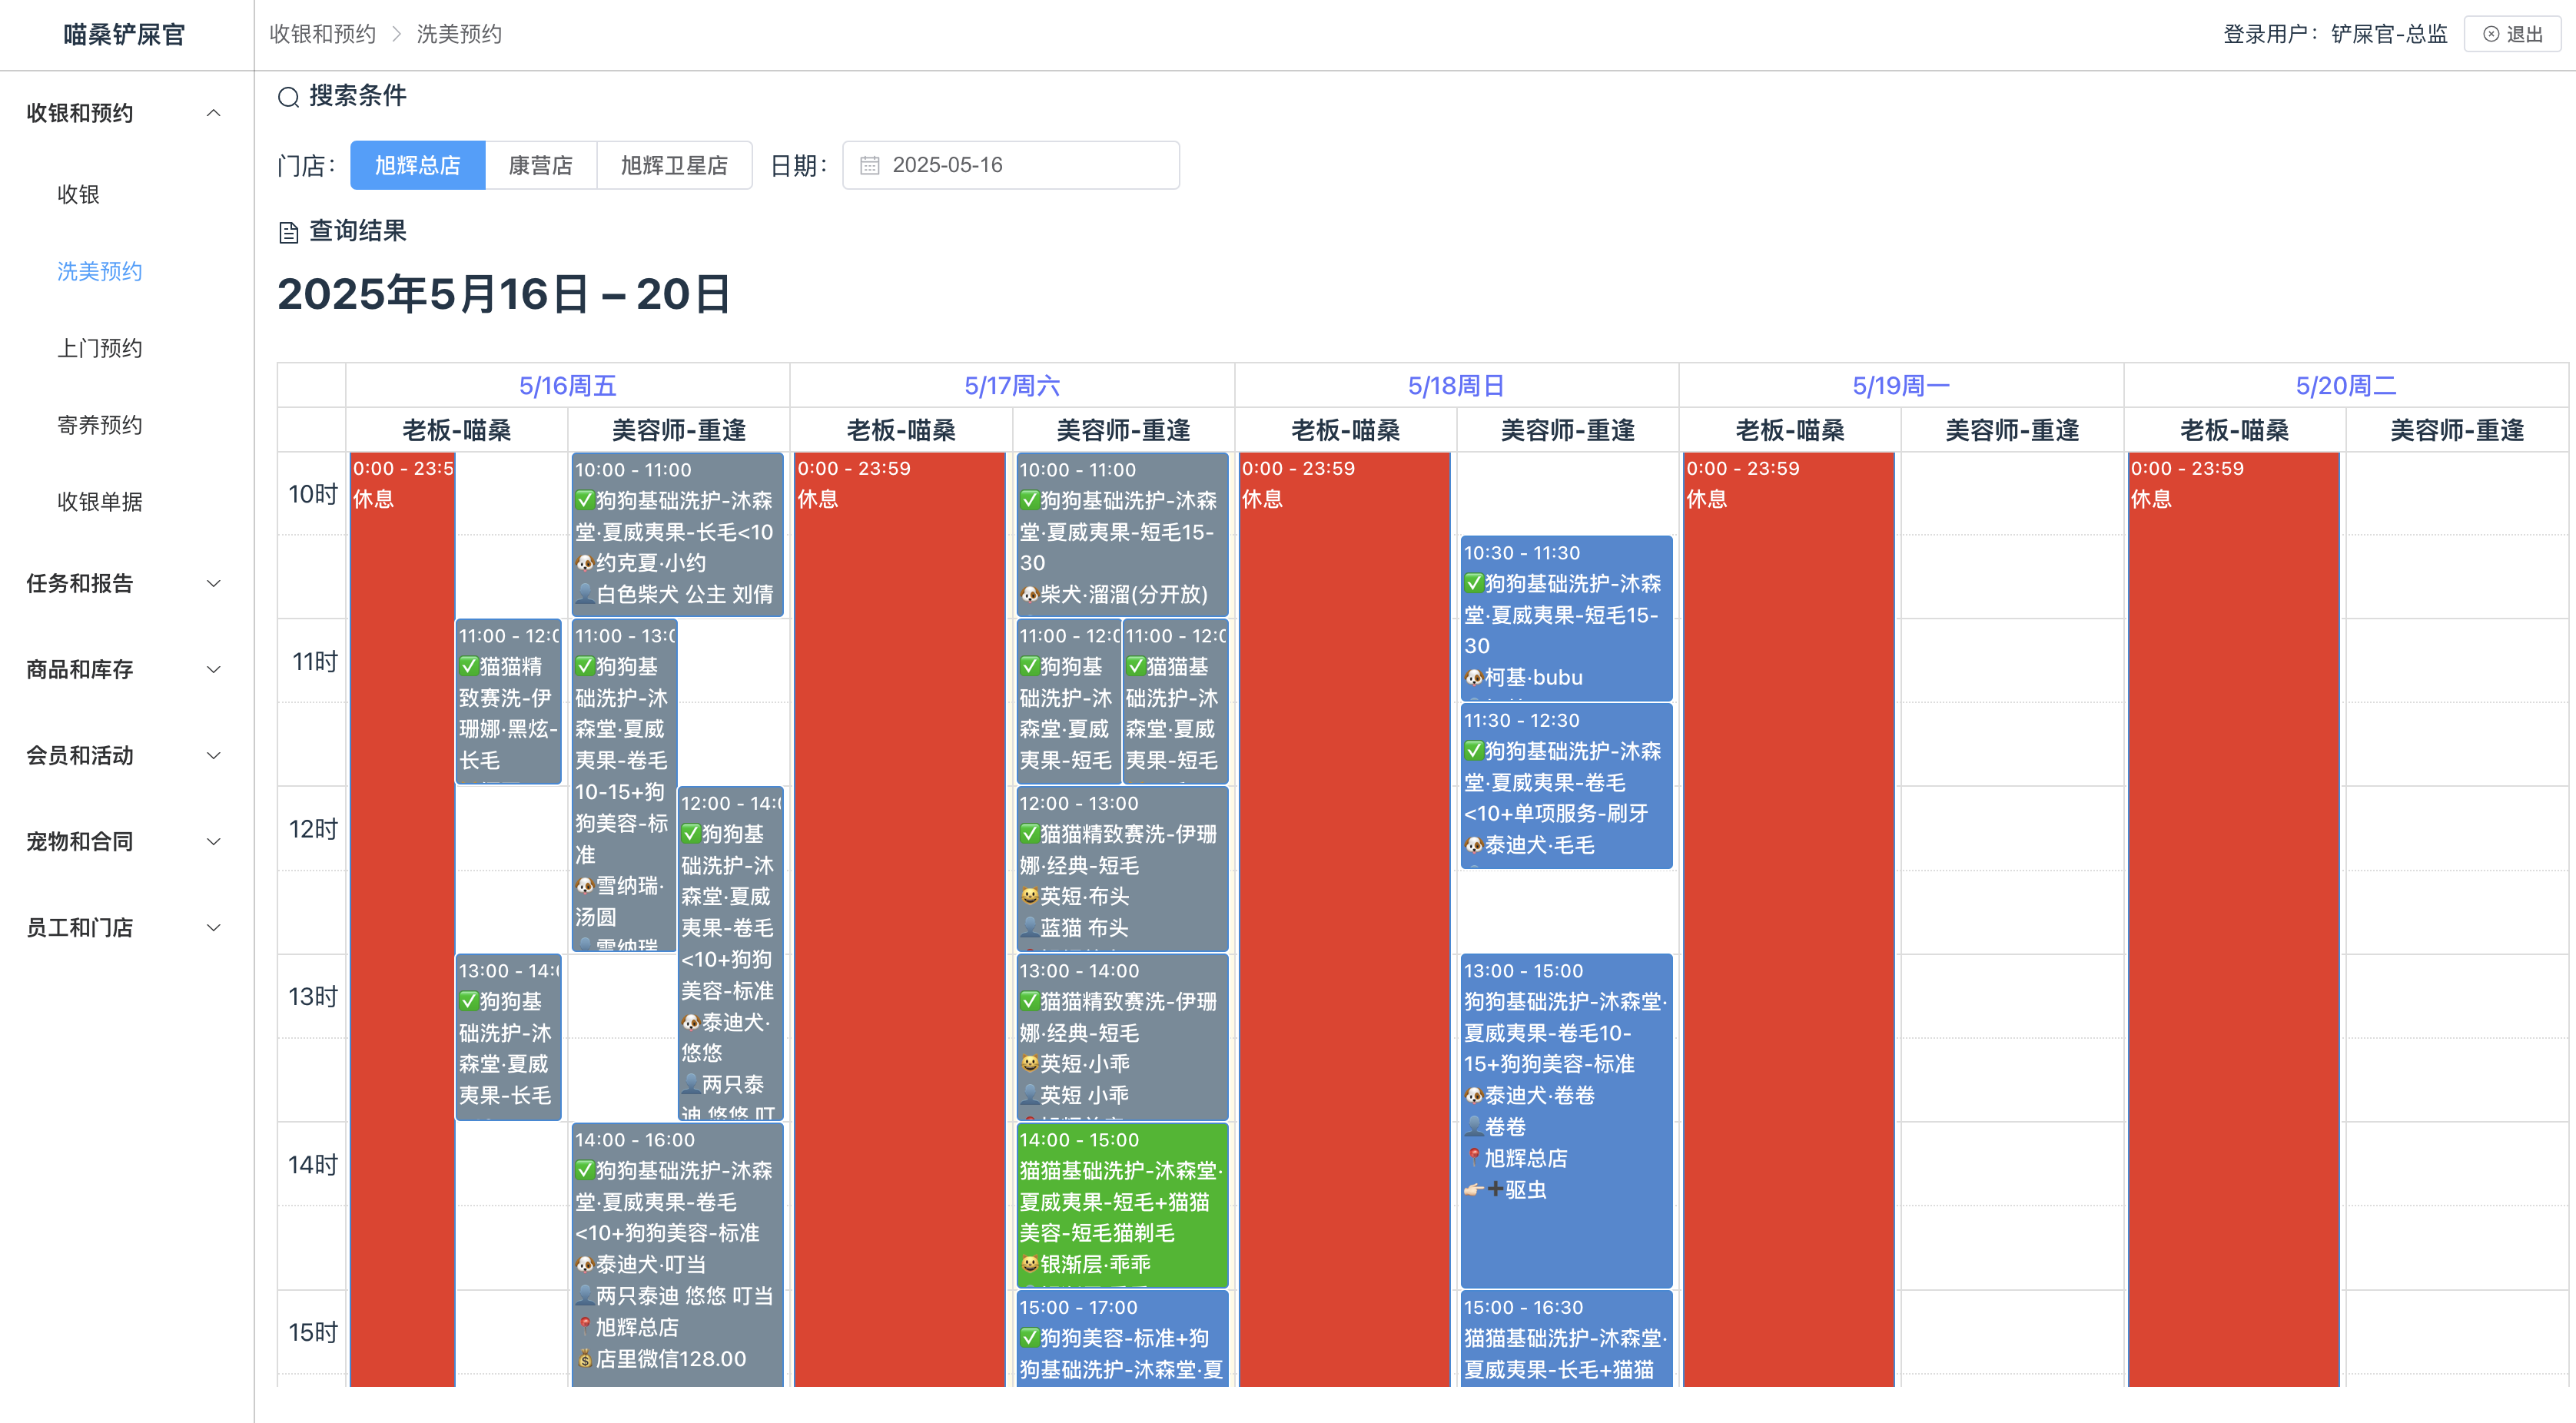The height and width of the screenshot is (1423, 2576).
Task: Select the 康营店 store option
Action: (541, 166)
